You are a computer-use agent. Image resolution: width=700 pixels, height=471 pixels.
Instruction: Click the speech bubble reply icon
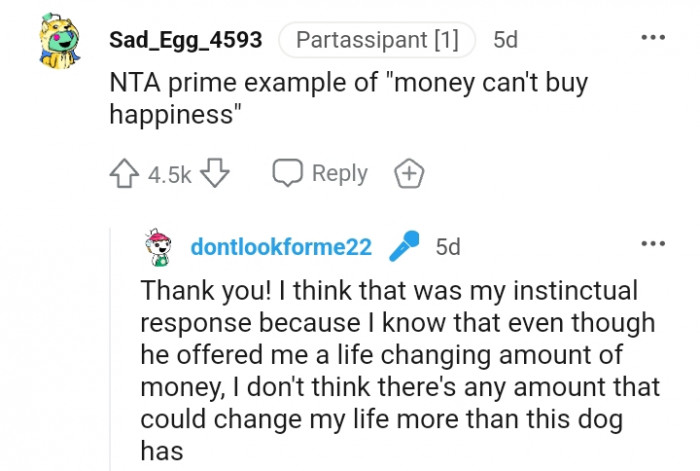click(289, 173)
